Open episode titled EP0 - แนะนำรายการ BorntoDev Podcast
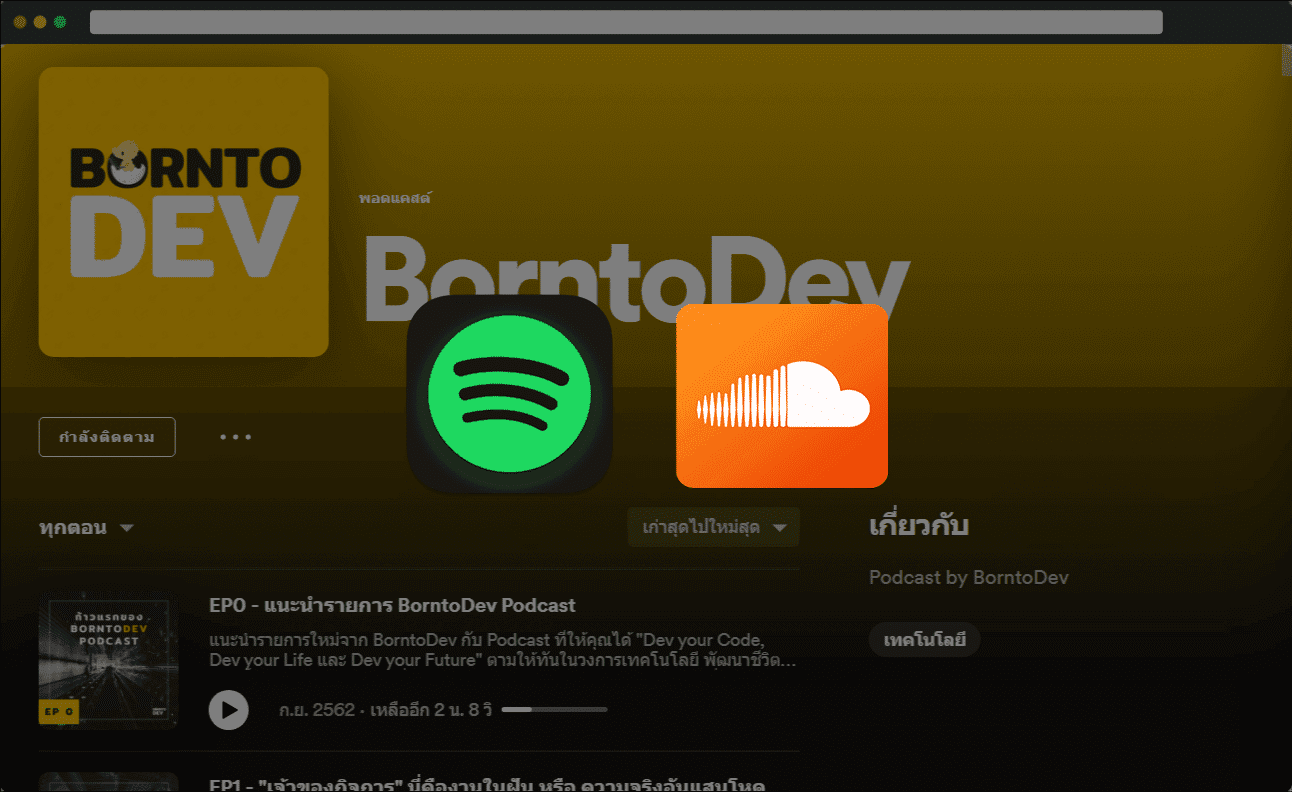1292x792 pixels. click(x=392, y=605)
